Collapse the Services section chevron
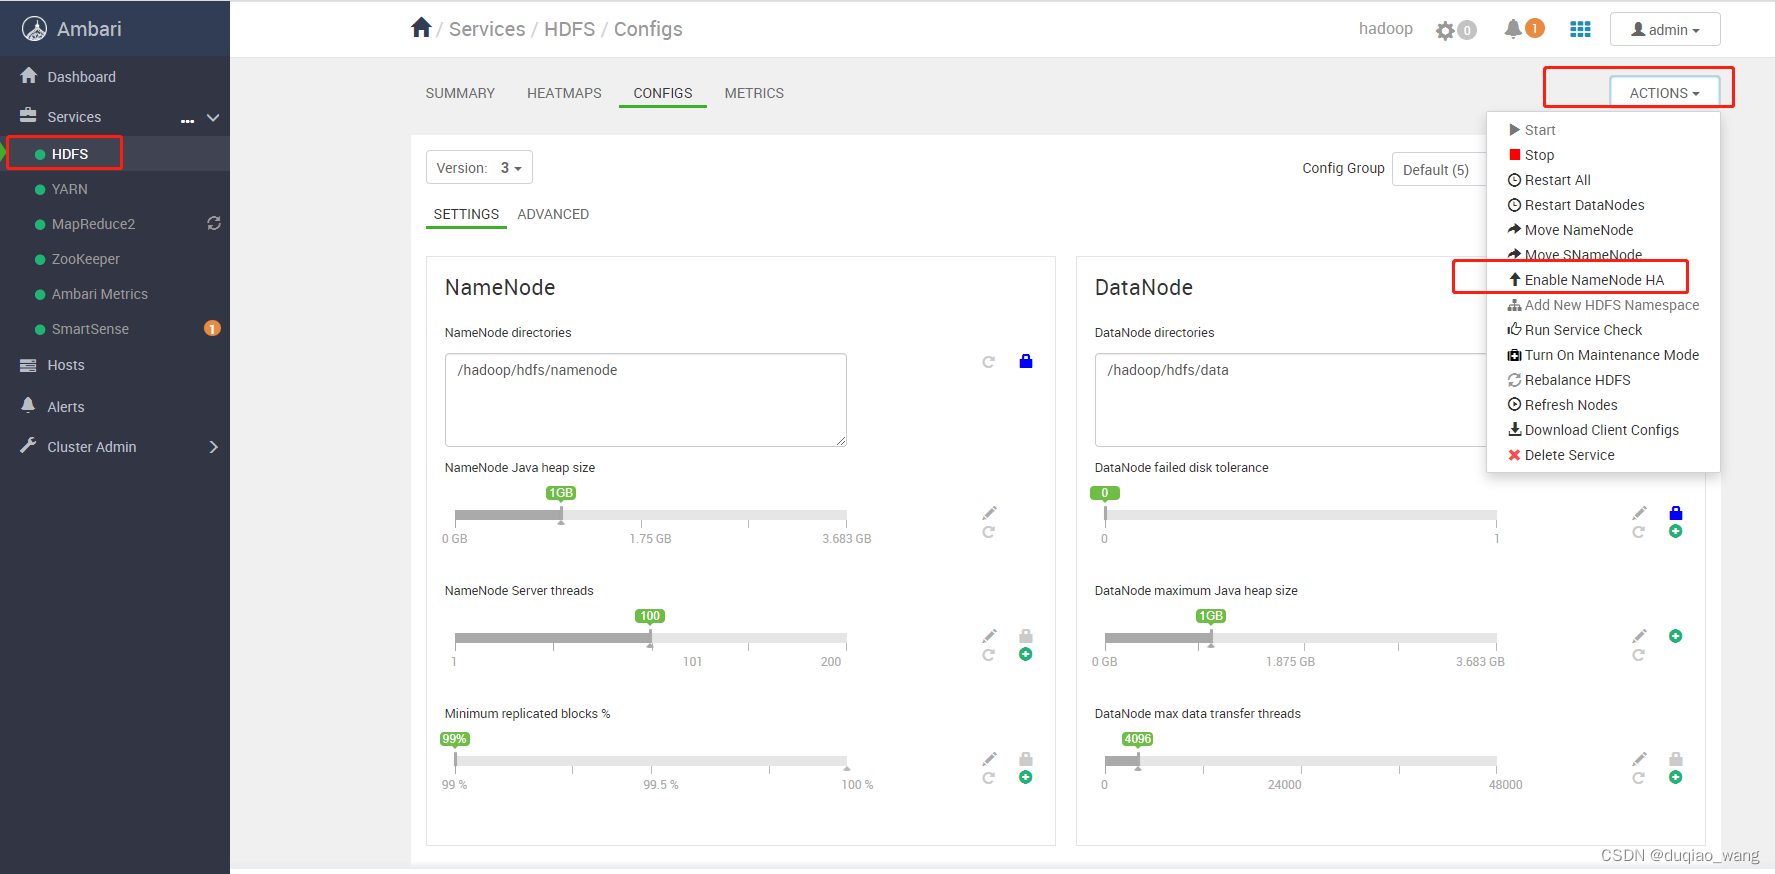This screenshot has height=874, width=1775. (213, 117)
